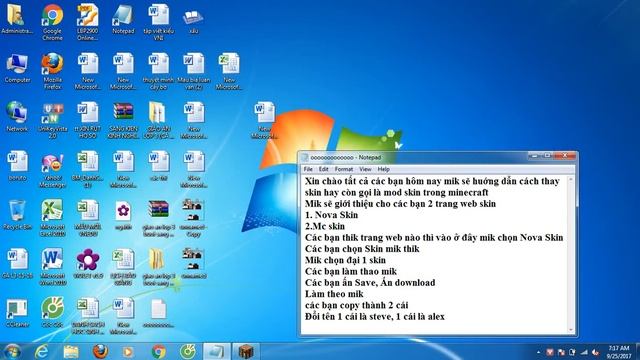The height and width of the screenshot is (360, 640).
Task: Click the 'Làm theo mik' line in Notepad
Action: coord(334,294)
